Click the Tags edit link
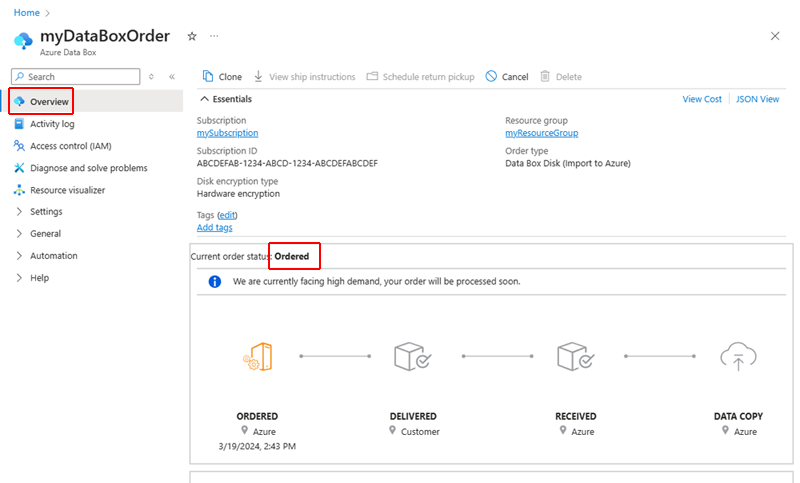 pos(227,215)
